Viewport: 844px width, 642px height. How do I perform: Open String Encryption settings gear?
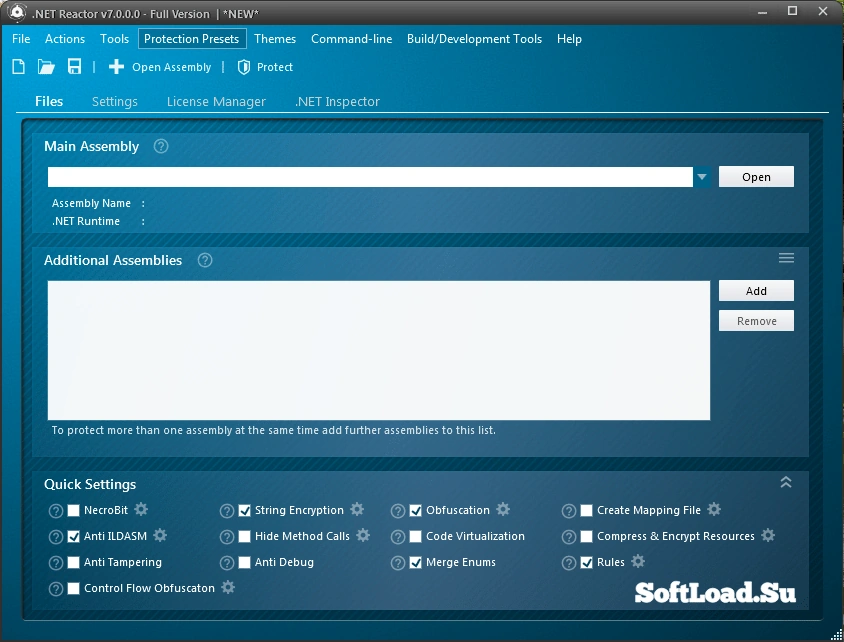(x=357, y=509)
